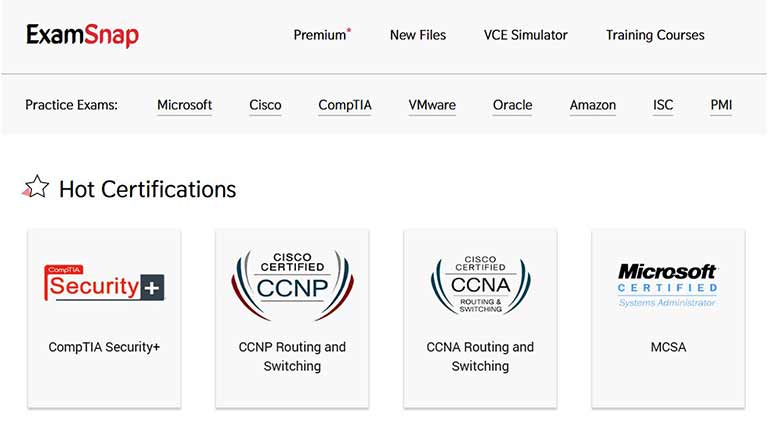Open the PMI practice exams link

pyautogui.click(x=721, y=105)
